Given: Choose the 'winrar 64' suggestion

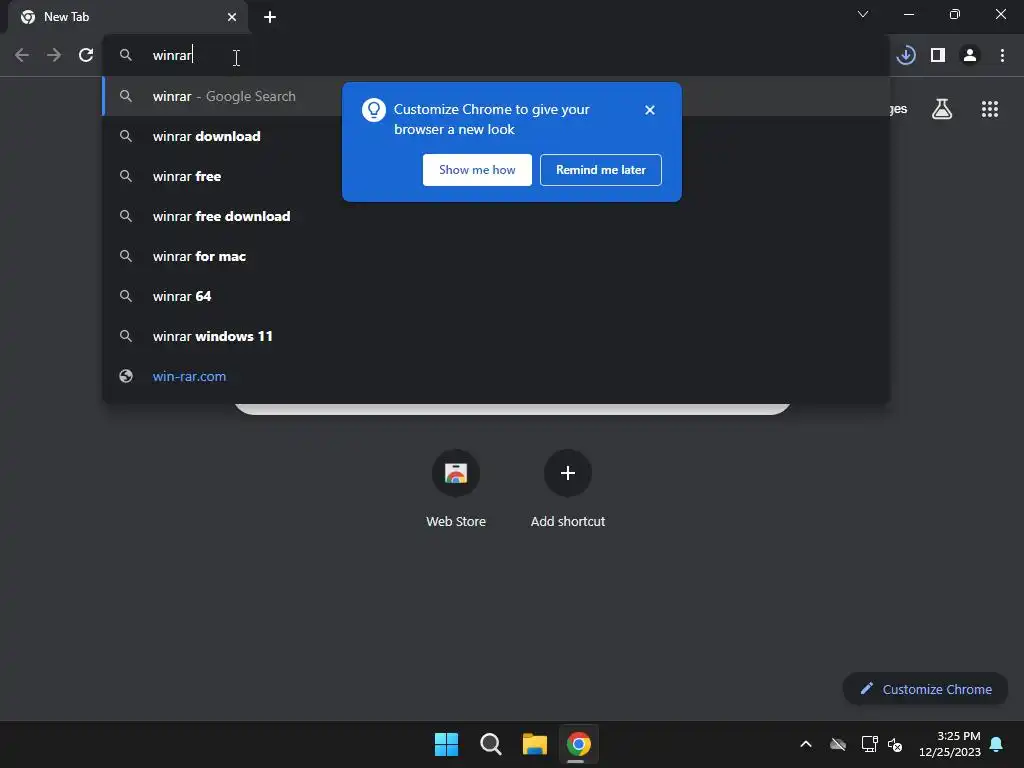Looking at the screenshot, I should click(x=496, y=296).
